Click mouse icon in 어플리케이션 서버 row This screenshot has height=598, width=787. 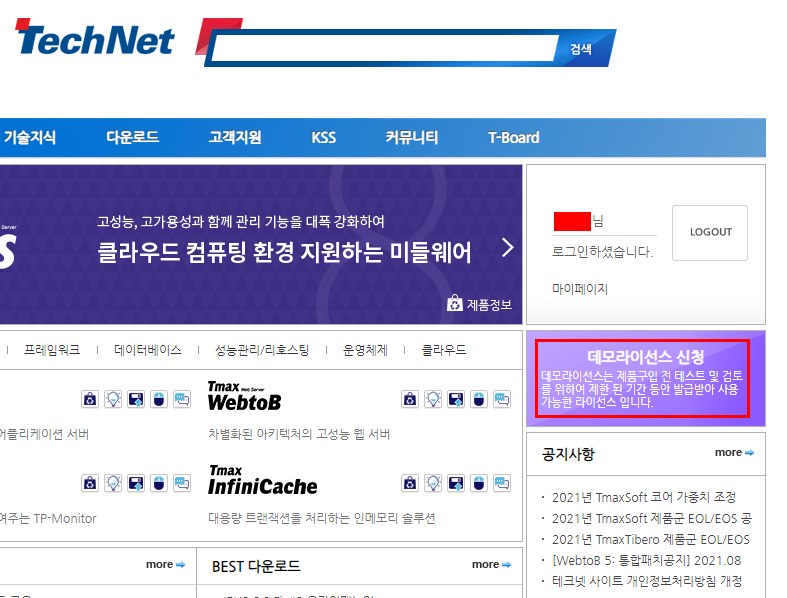[159, 399]
